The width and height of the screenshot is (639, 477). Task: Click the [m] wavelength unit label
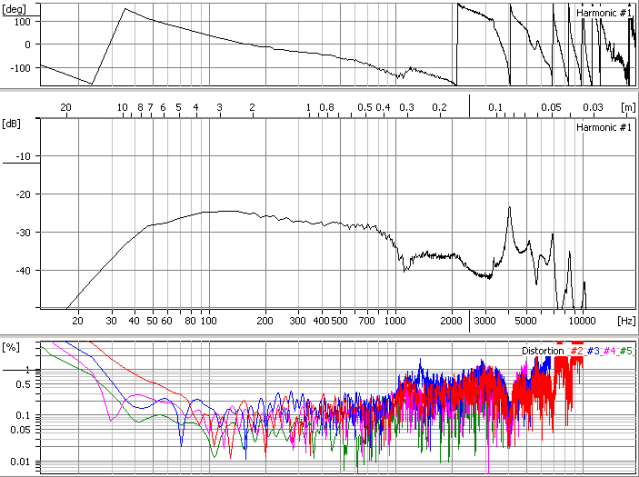click(x=626, y=106)
